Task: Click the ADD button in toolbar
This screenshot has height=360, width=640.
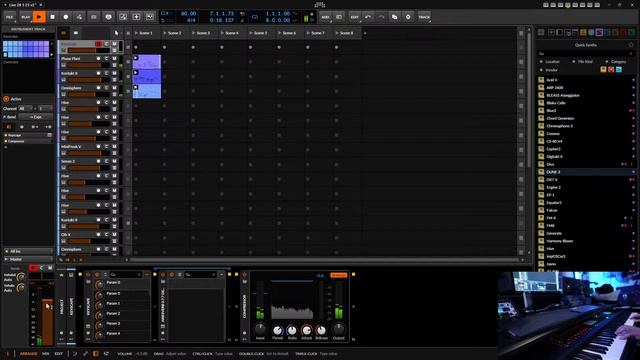Action: [x=325, y=17]
